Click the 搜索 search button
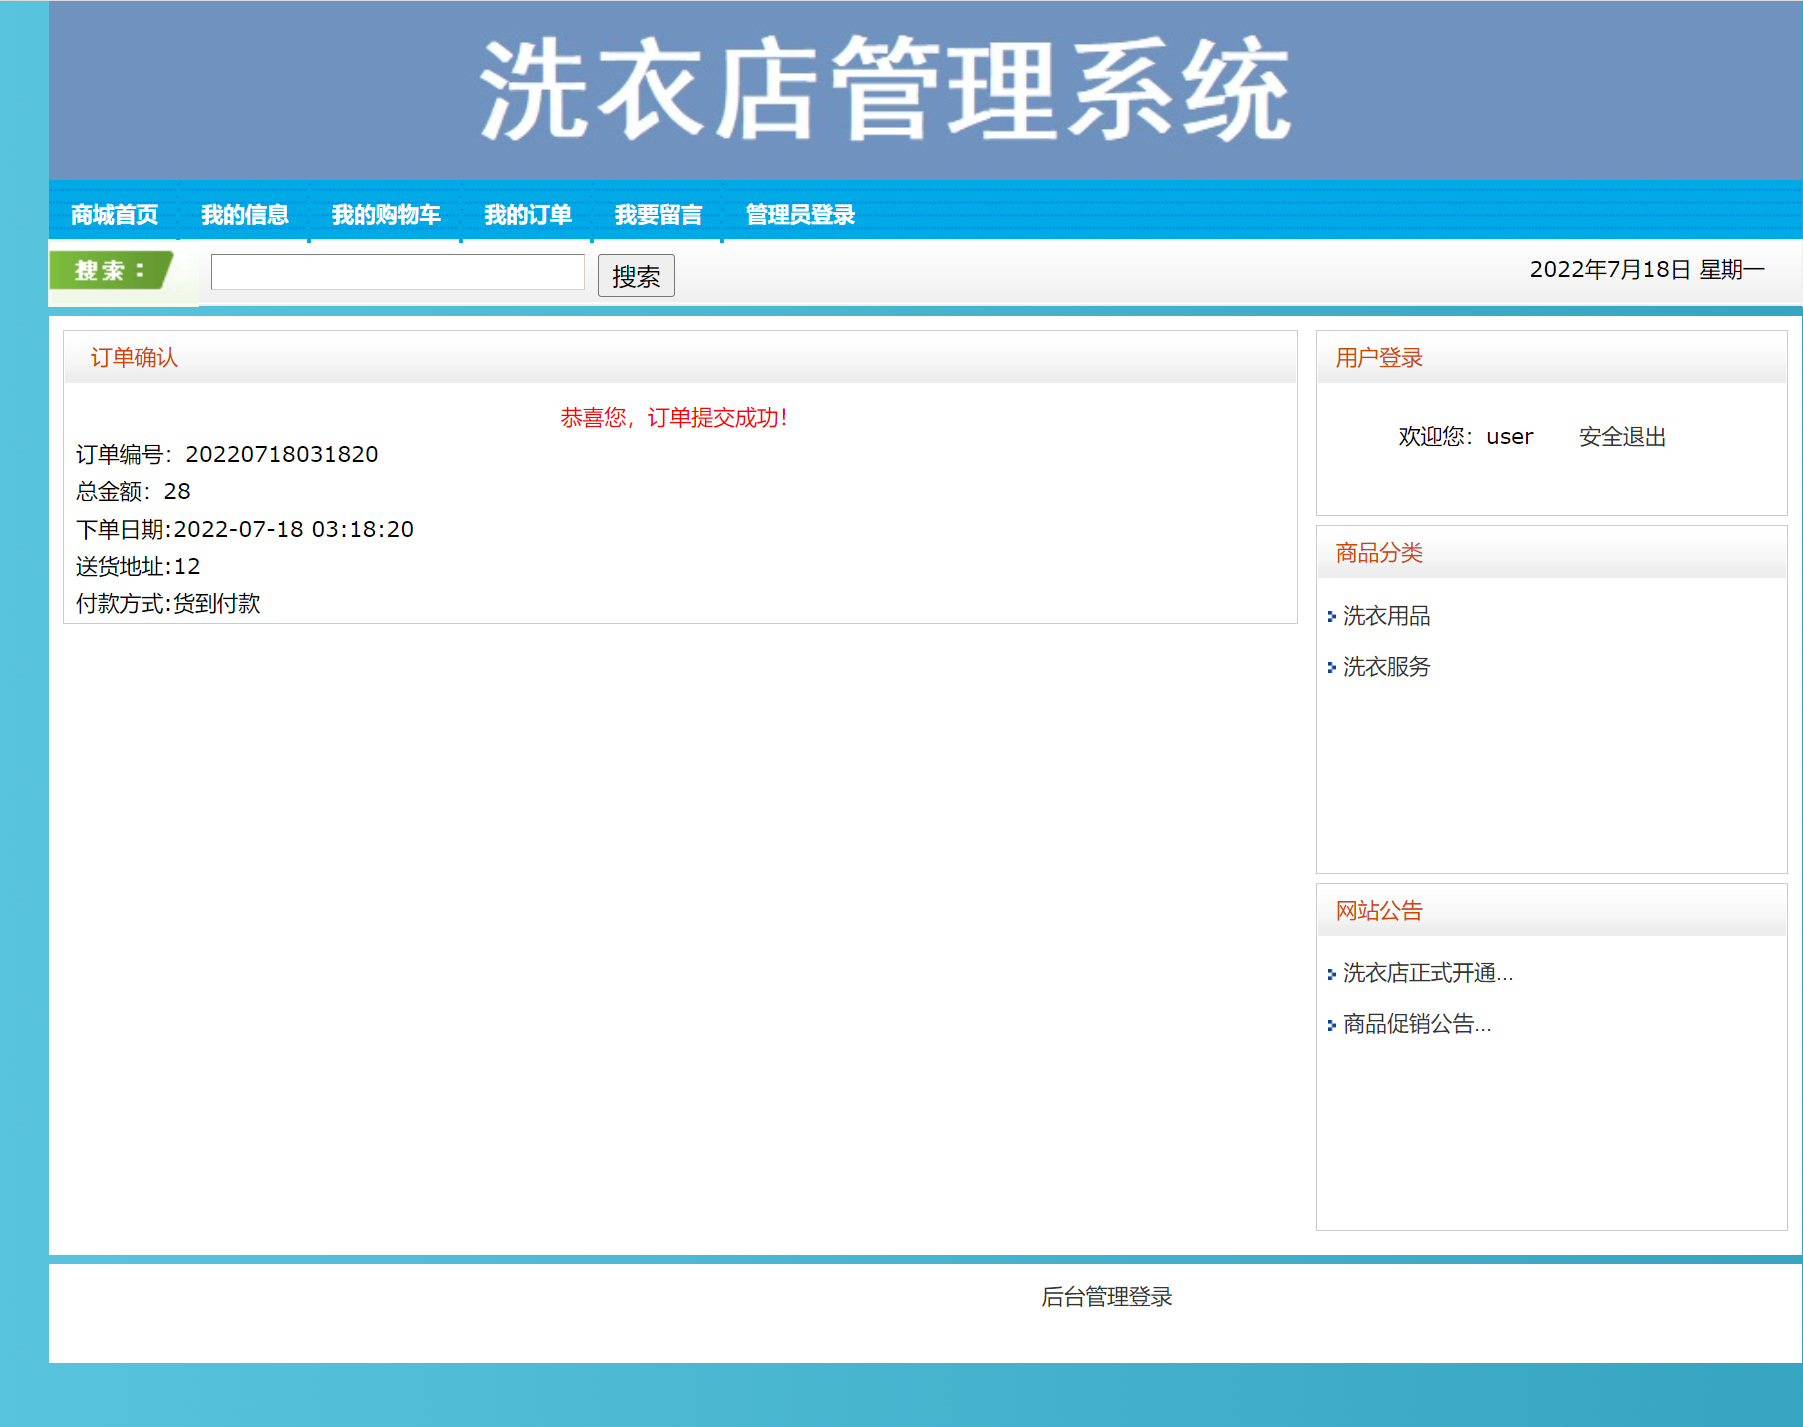Image resolution: width=1803 pixels, height=1427 pixels. pos(636,275)
